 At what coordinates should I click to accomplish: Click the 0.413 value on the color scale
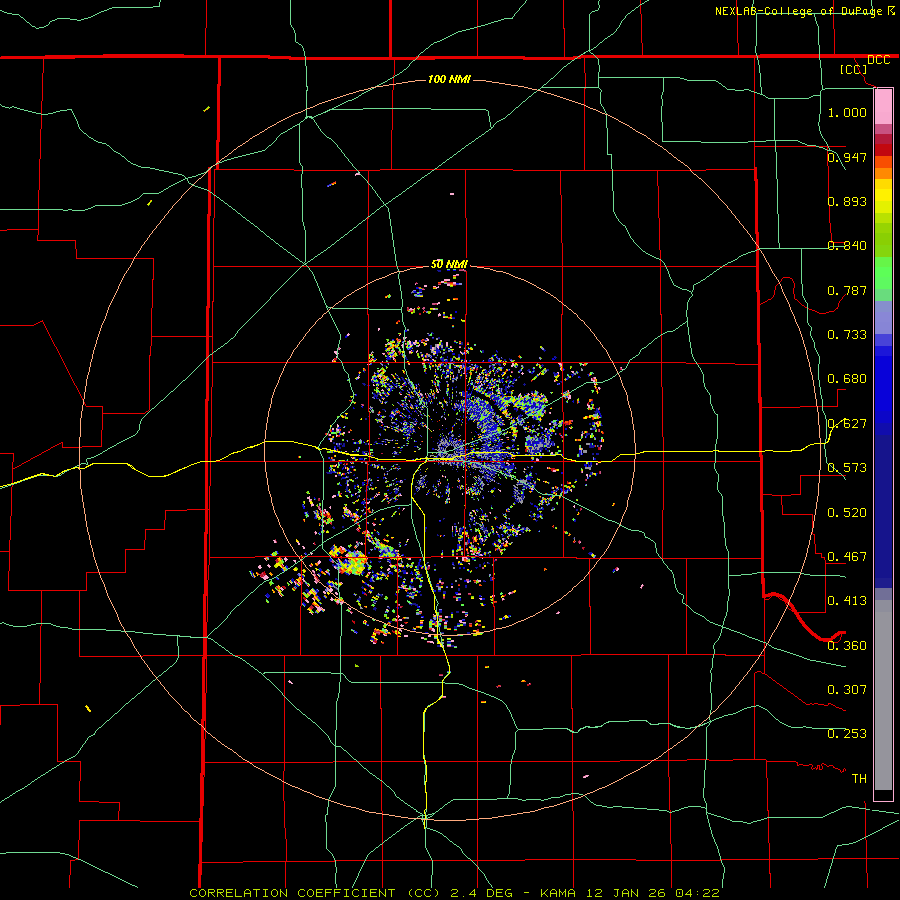[x=847, y=601]
